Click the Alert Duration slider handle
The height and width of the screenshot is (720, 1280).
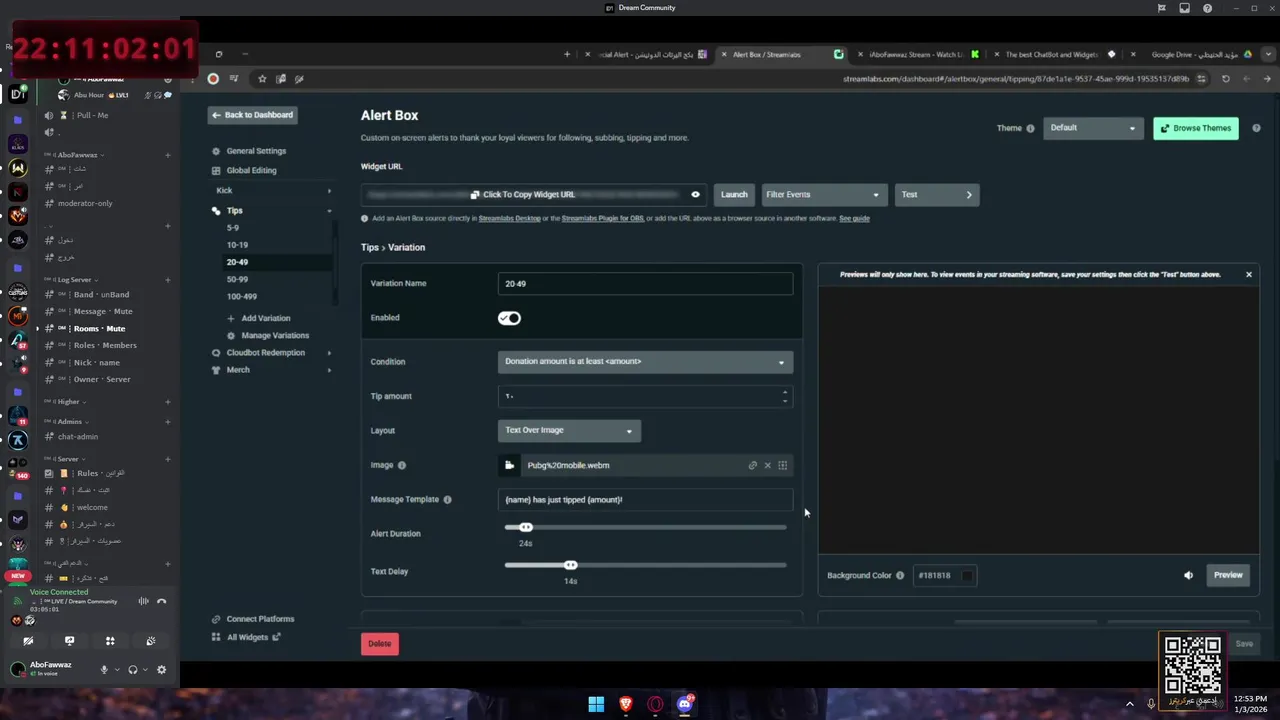[526, 527]
